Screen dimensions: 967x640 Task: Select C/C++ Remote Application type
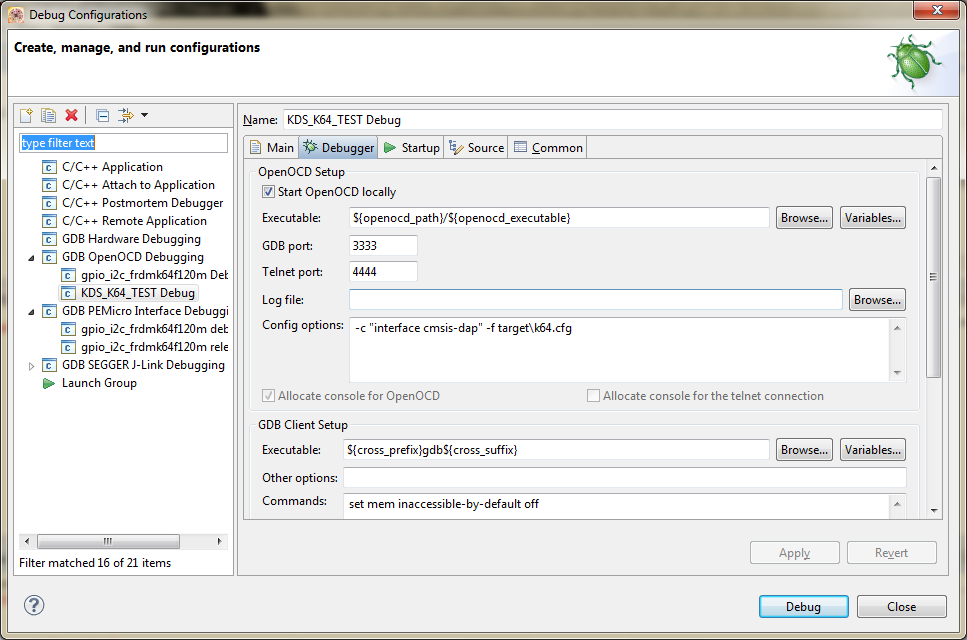pos(134,221)
